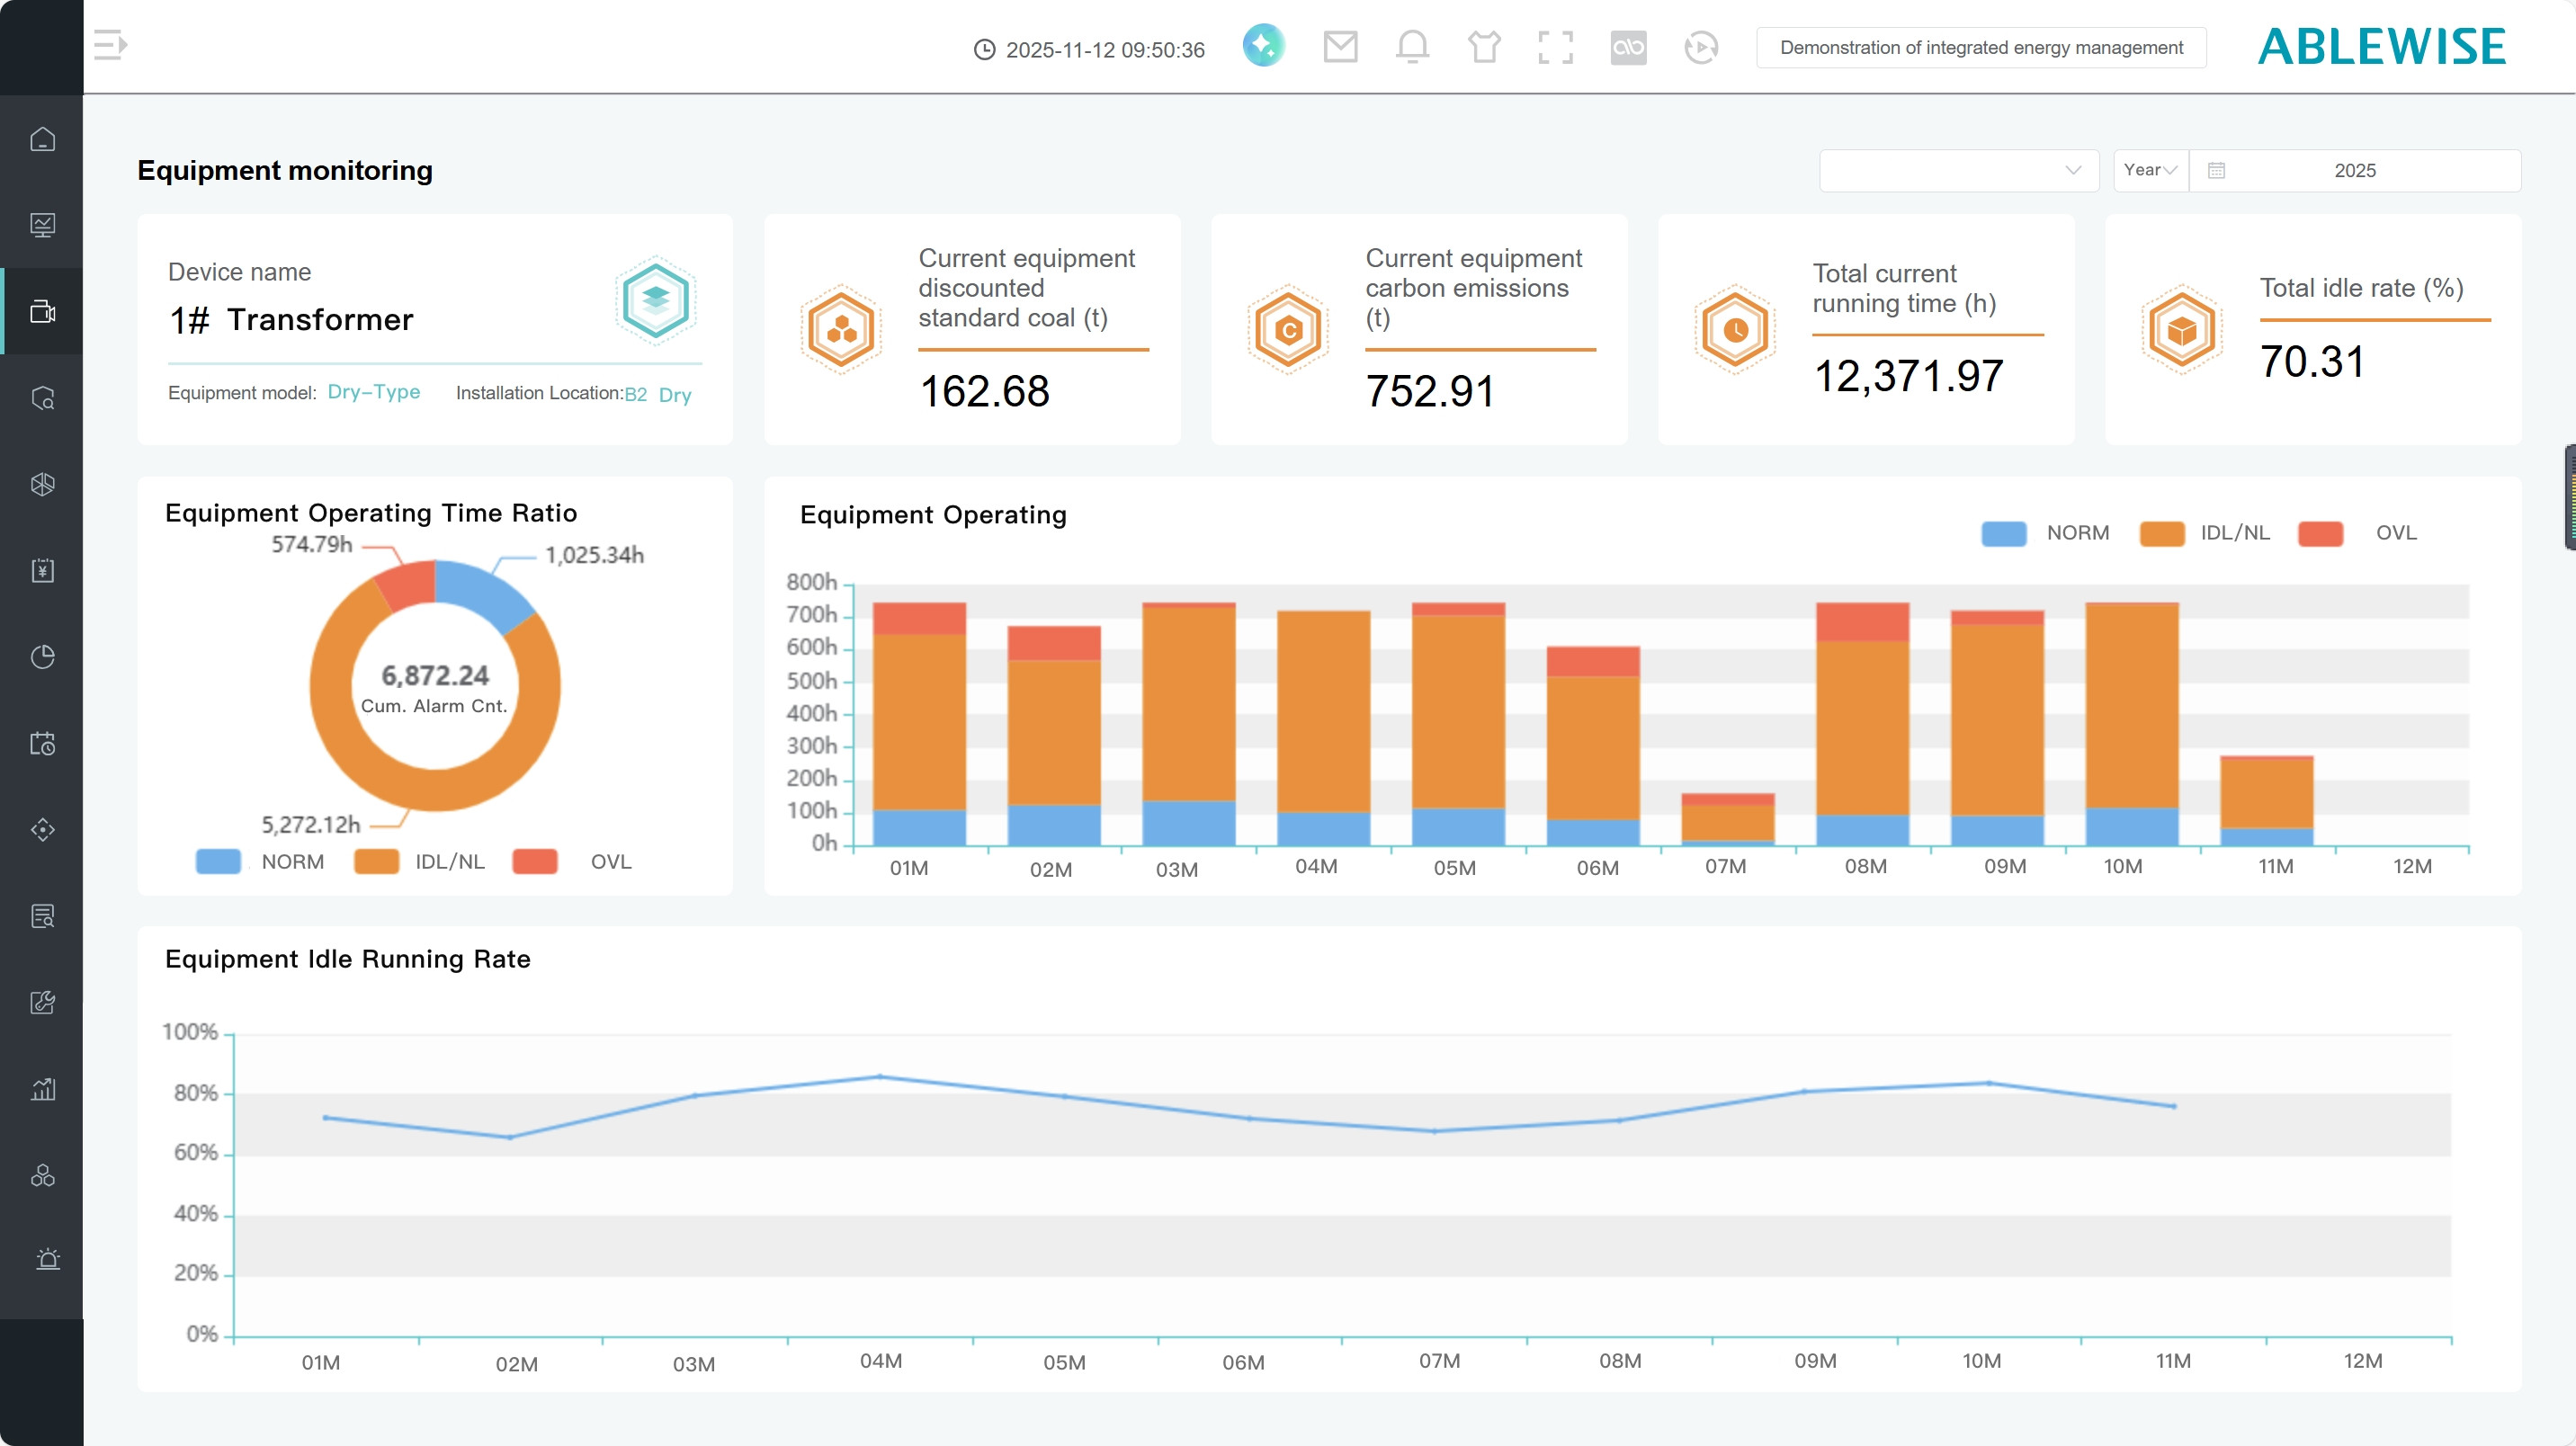Click the notification bell icon
2576x1446 pixels.
click(1412, 47)
